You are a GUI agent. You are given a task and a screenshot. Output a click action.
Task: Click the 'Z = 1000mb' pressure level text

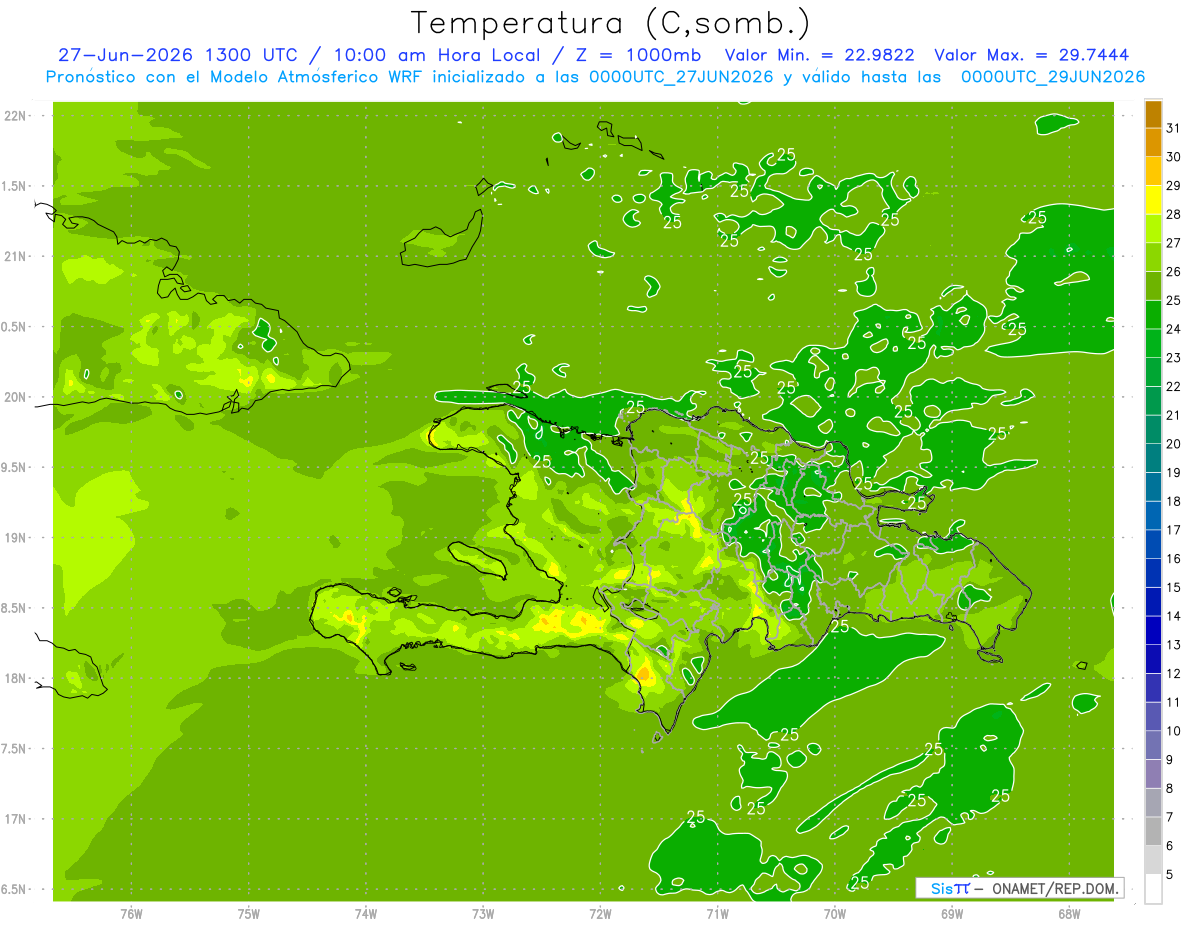pos(634,55)
